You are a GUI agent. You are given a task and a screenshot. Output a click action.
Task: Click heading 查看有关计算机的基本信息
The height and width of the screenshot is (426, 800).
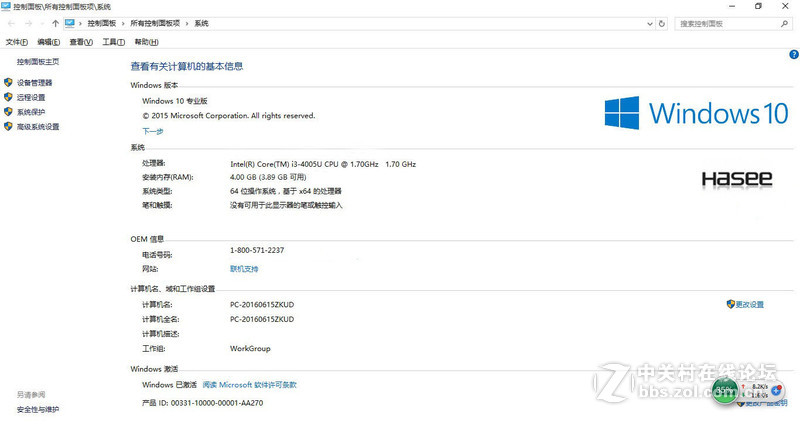(187, 66)
